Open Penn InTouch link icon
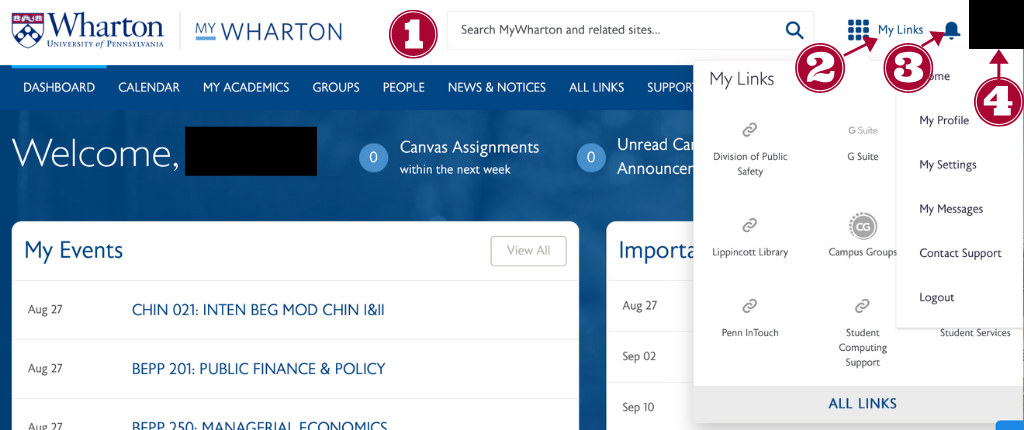Image resolution: width=1024 pixels, height=430 pixels. coord(750,306)
